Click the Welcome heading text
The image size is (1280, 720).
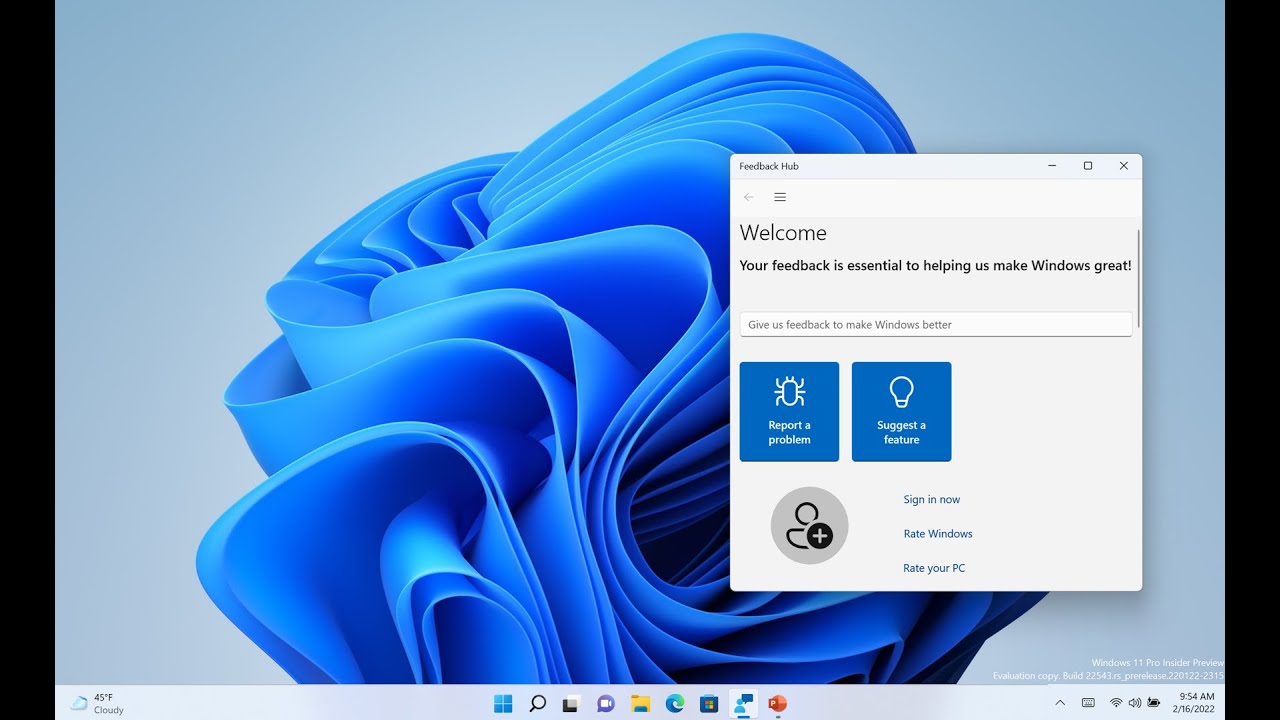click(783, 233)
